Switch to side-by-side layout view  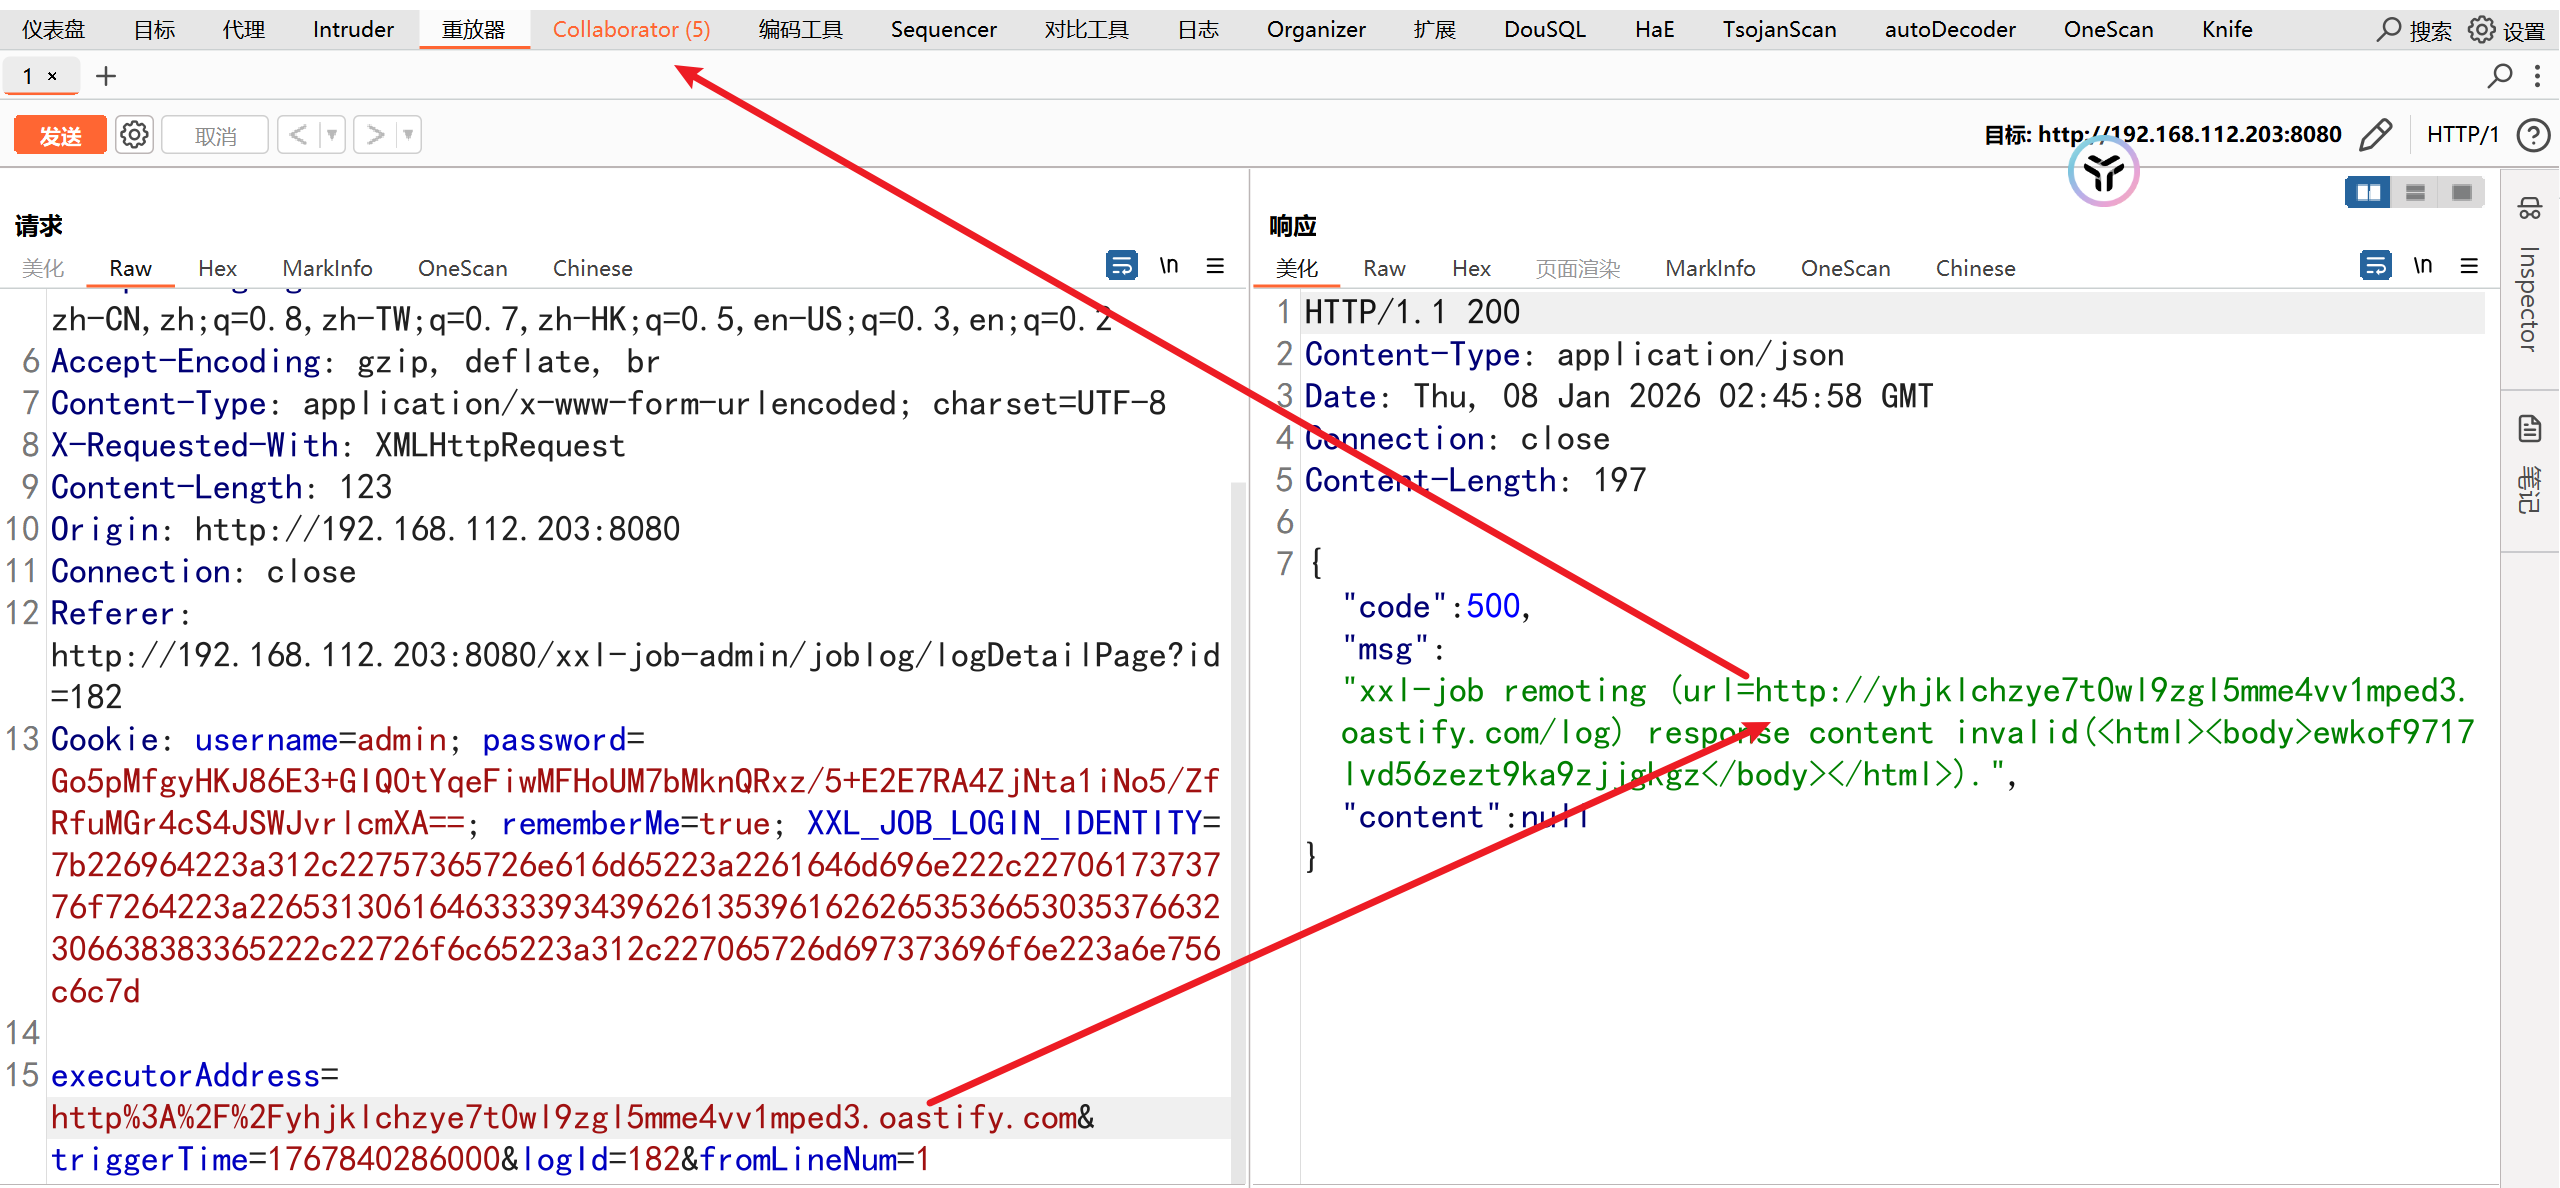tap(2368, 192)
